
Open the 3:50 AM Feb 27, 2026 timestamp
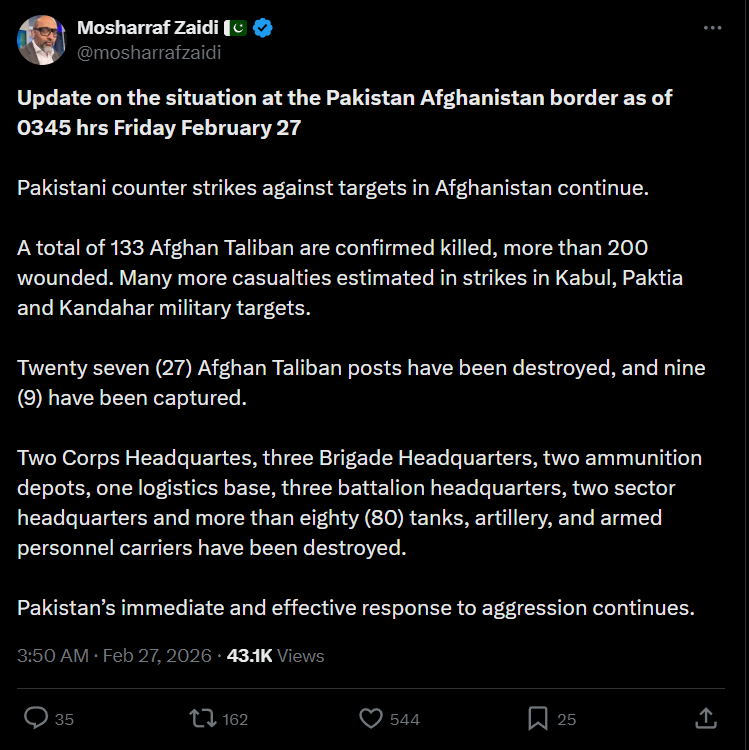pyautogui.click(x=115, y=656)
